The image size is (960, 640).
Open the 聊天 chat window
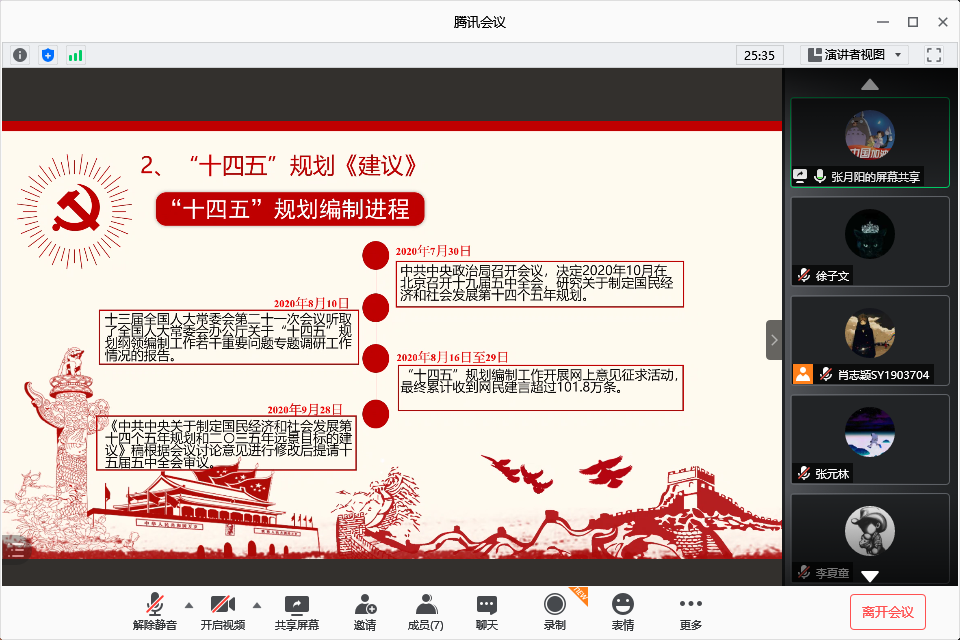[487, 611]
